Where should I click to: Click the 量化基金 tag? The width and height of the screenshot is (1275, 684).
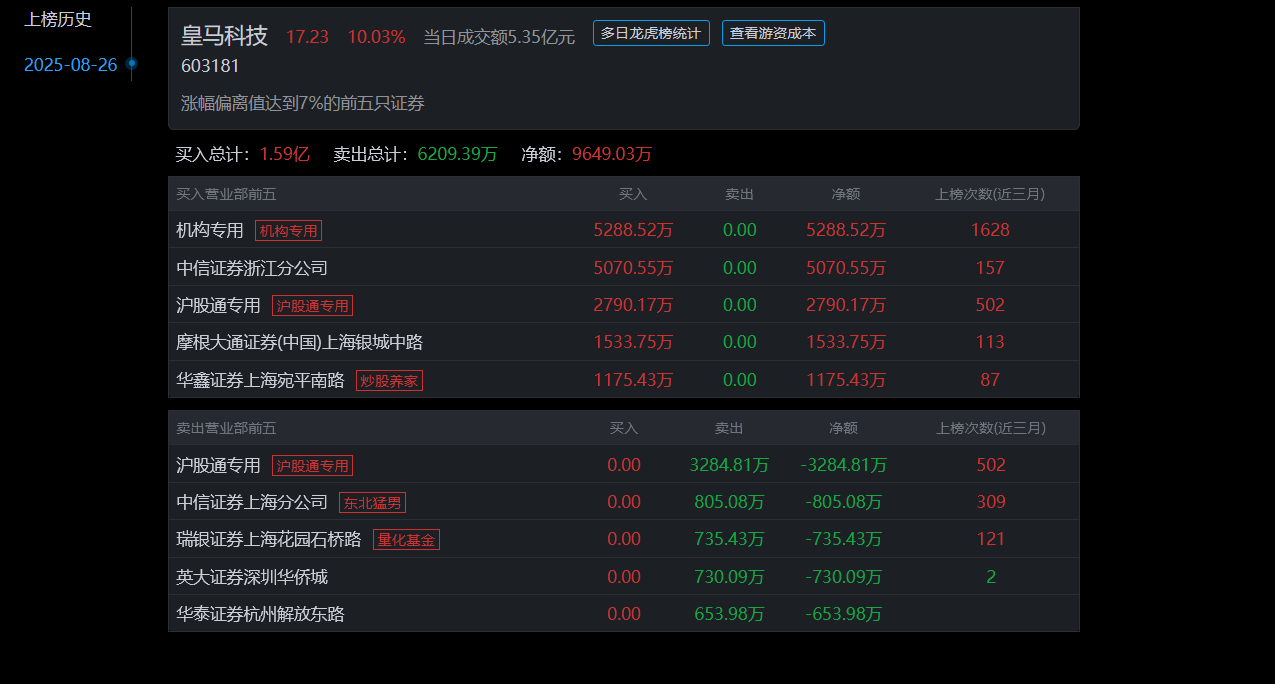[x=406, y=540]
